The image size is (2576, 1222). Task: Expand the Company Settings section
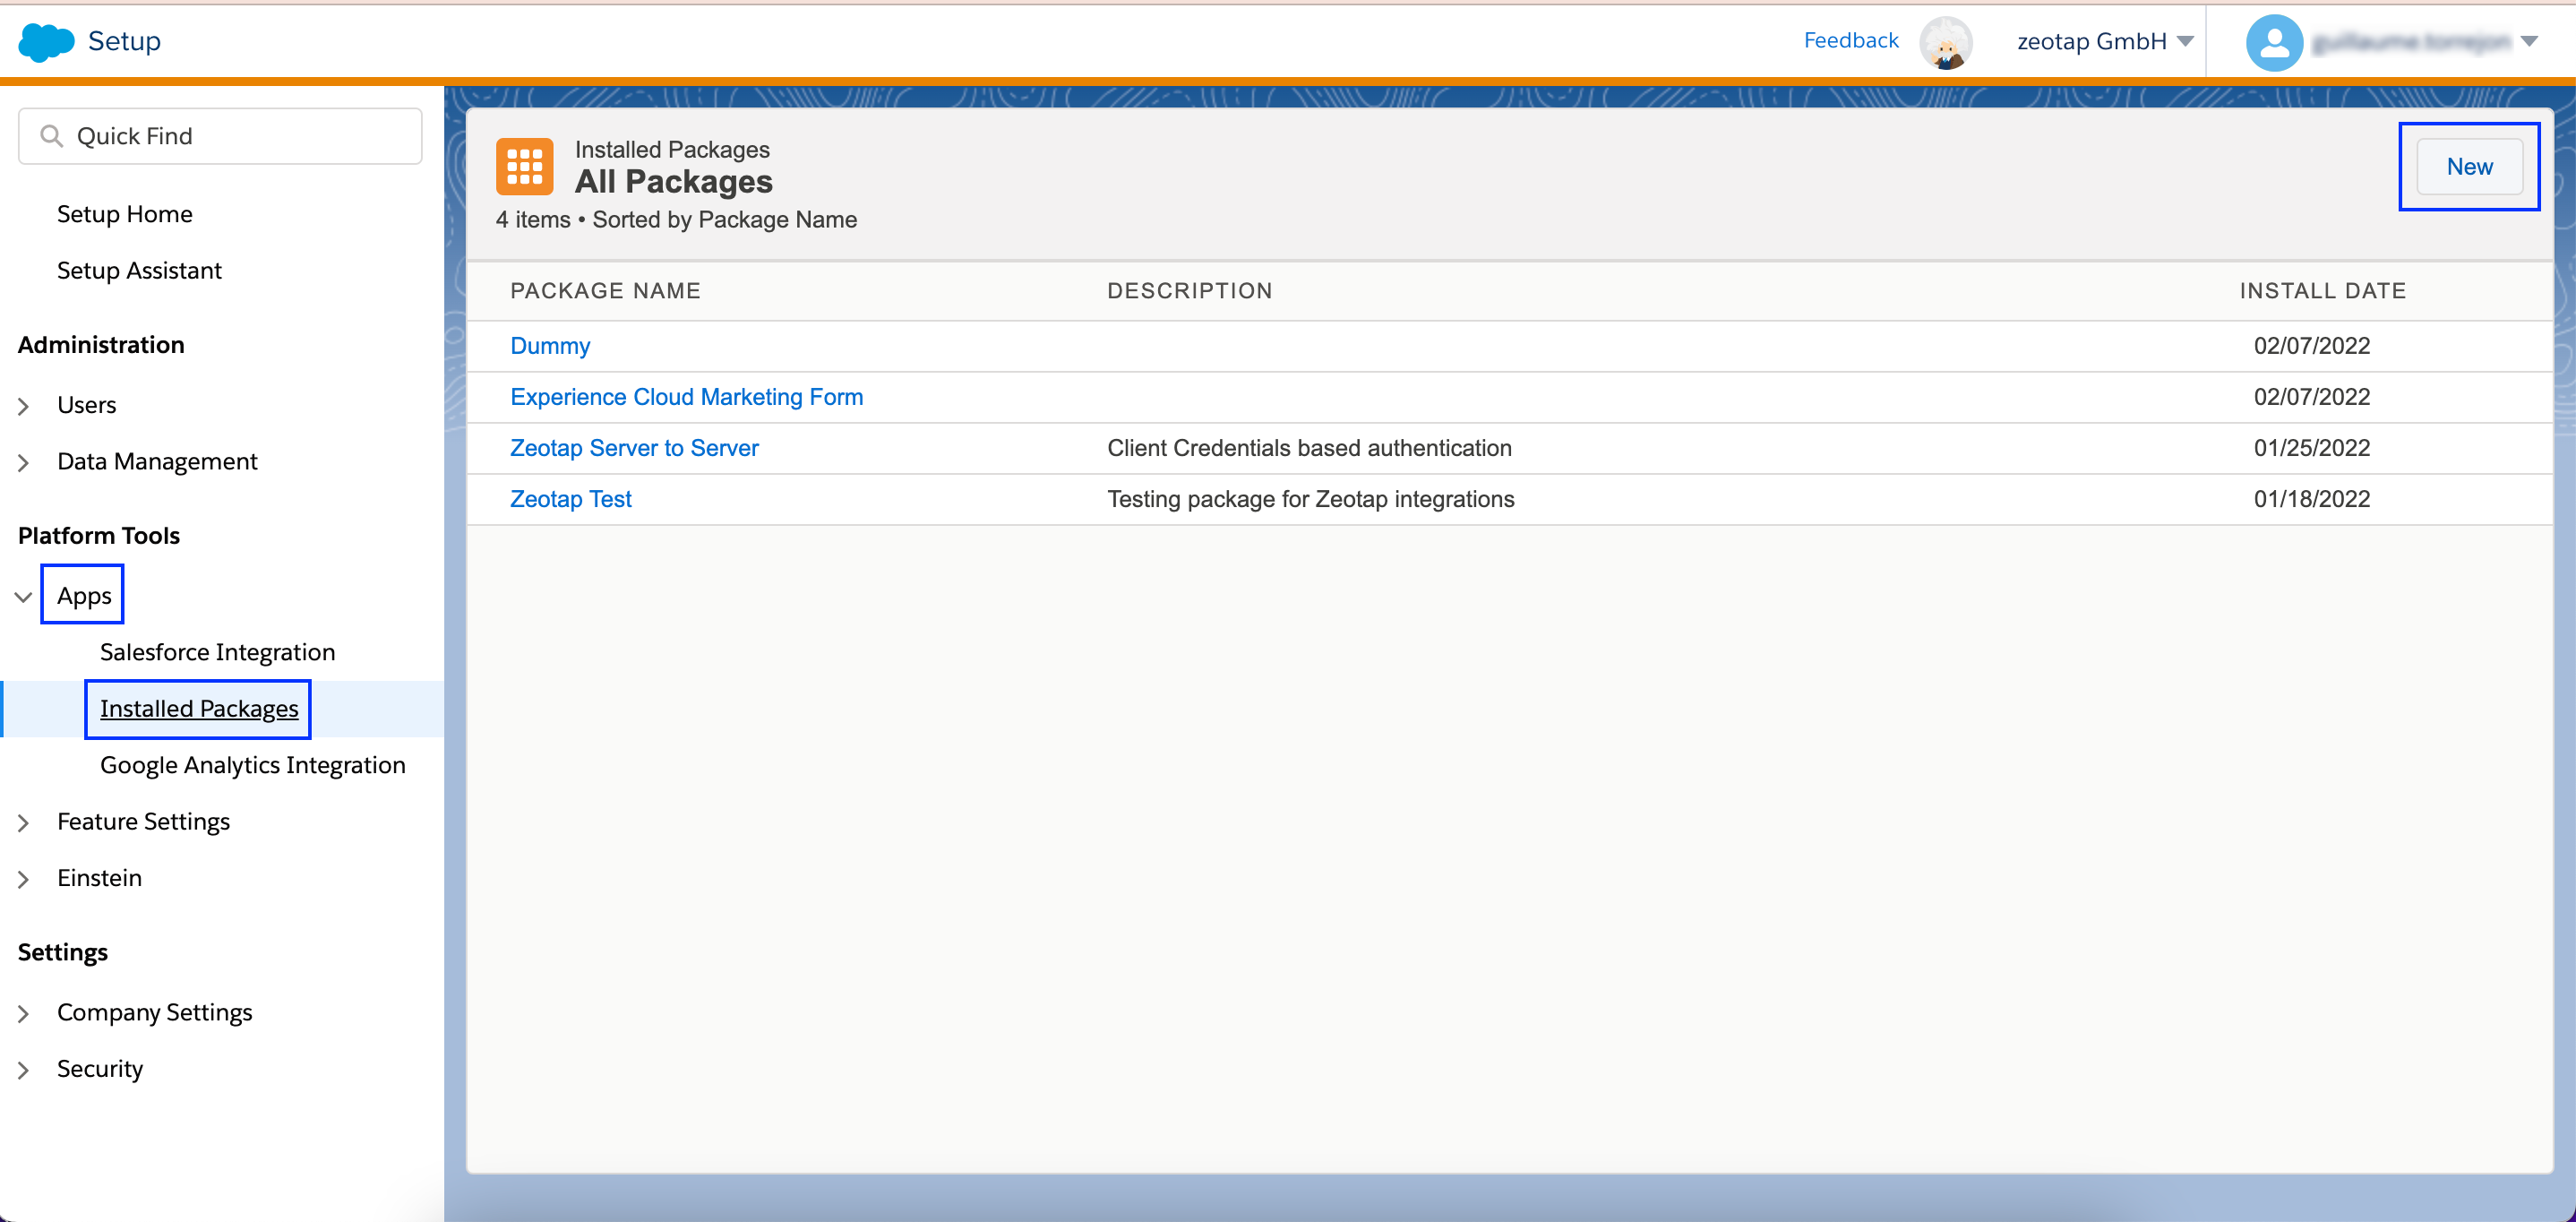[24, 1013]
